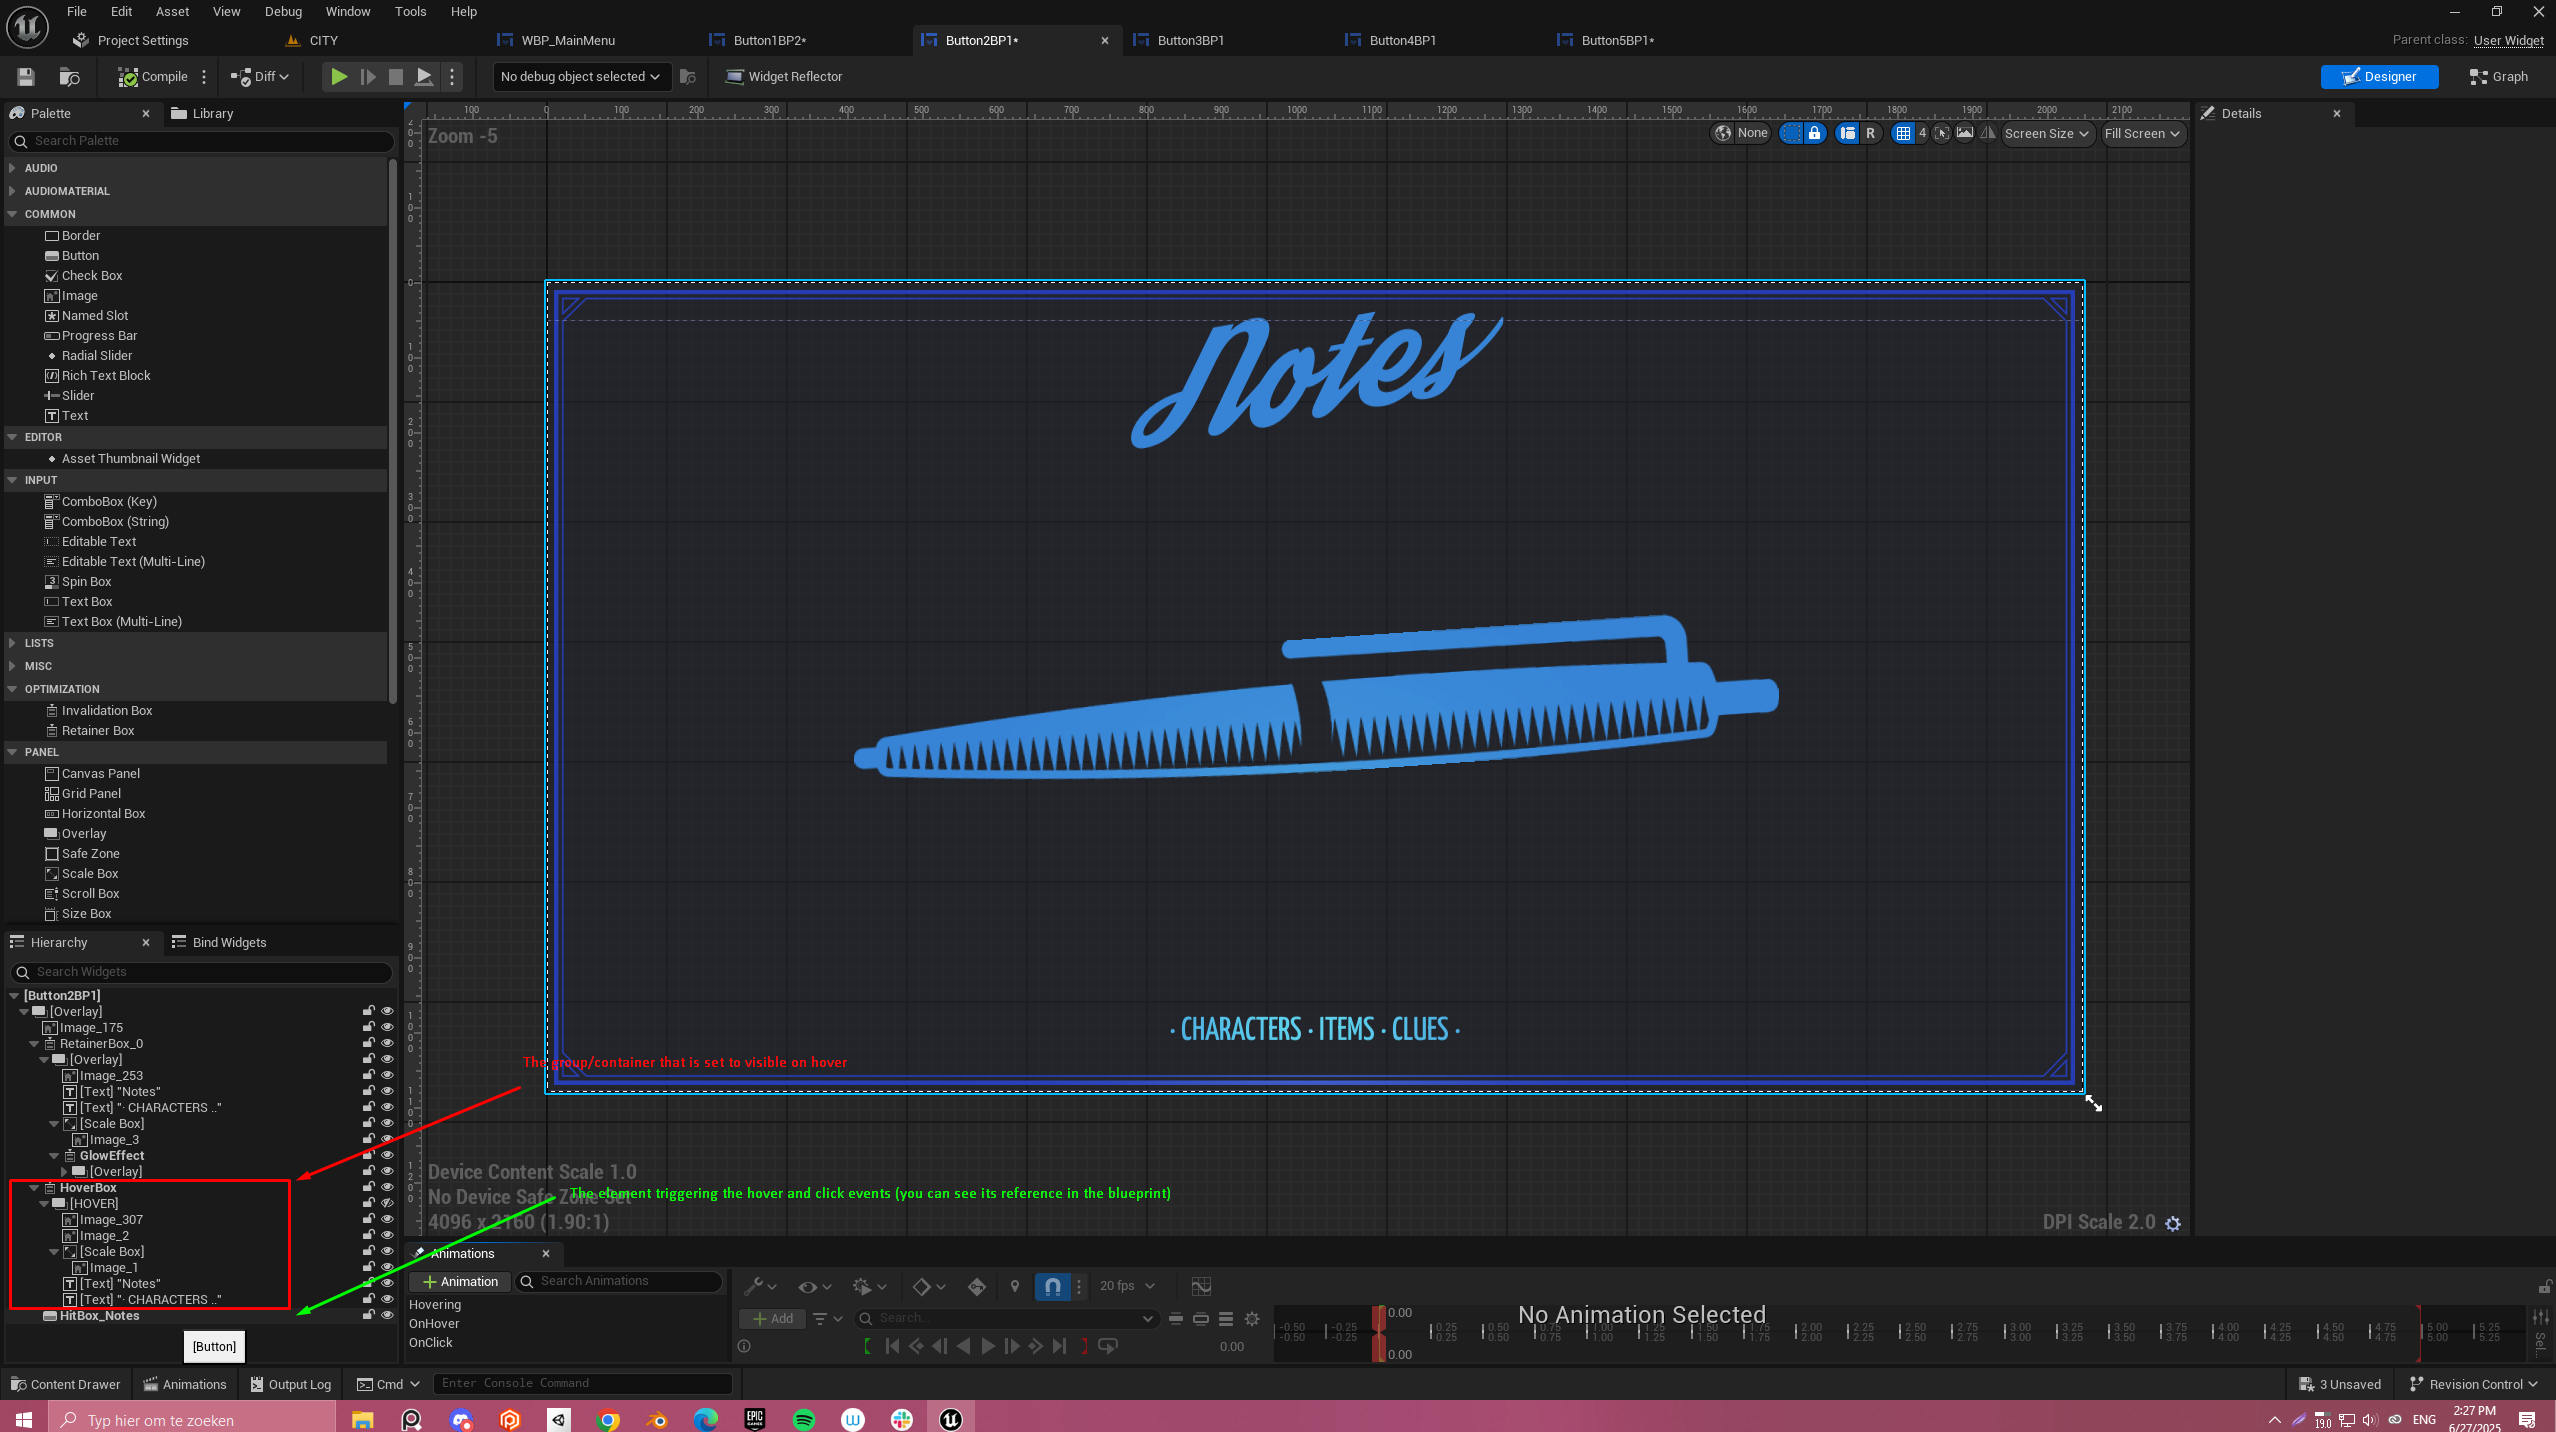Start play simulation with green Play button
The height and width of the screenshot is (1432, 2556).
pyautogui.click(x=339, y=77)
